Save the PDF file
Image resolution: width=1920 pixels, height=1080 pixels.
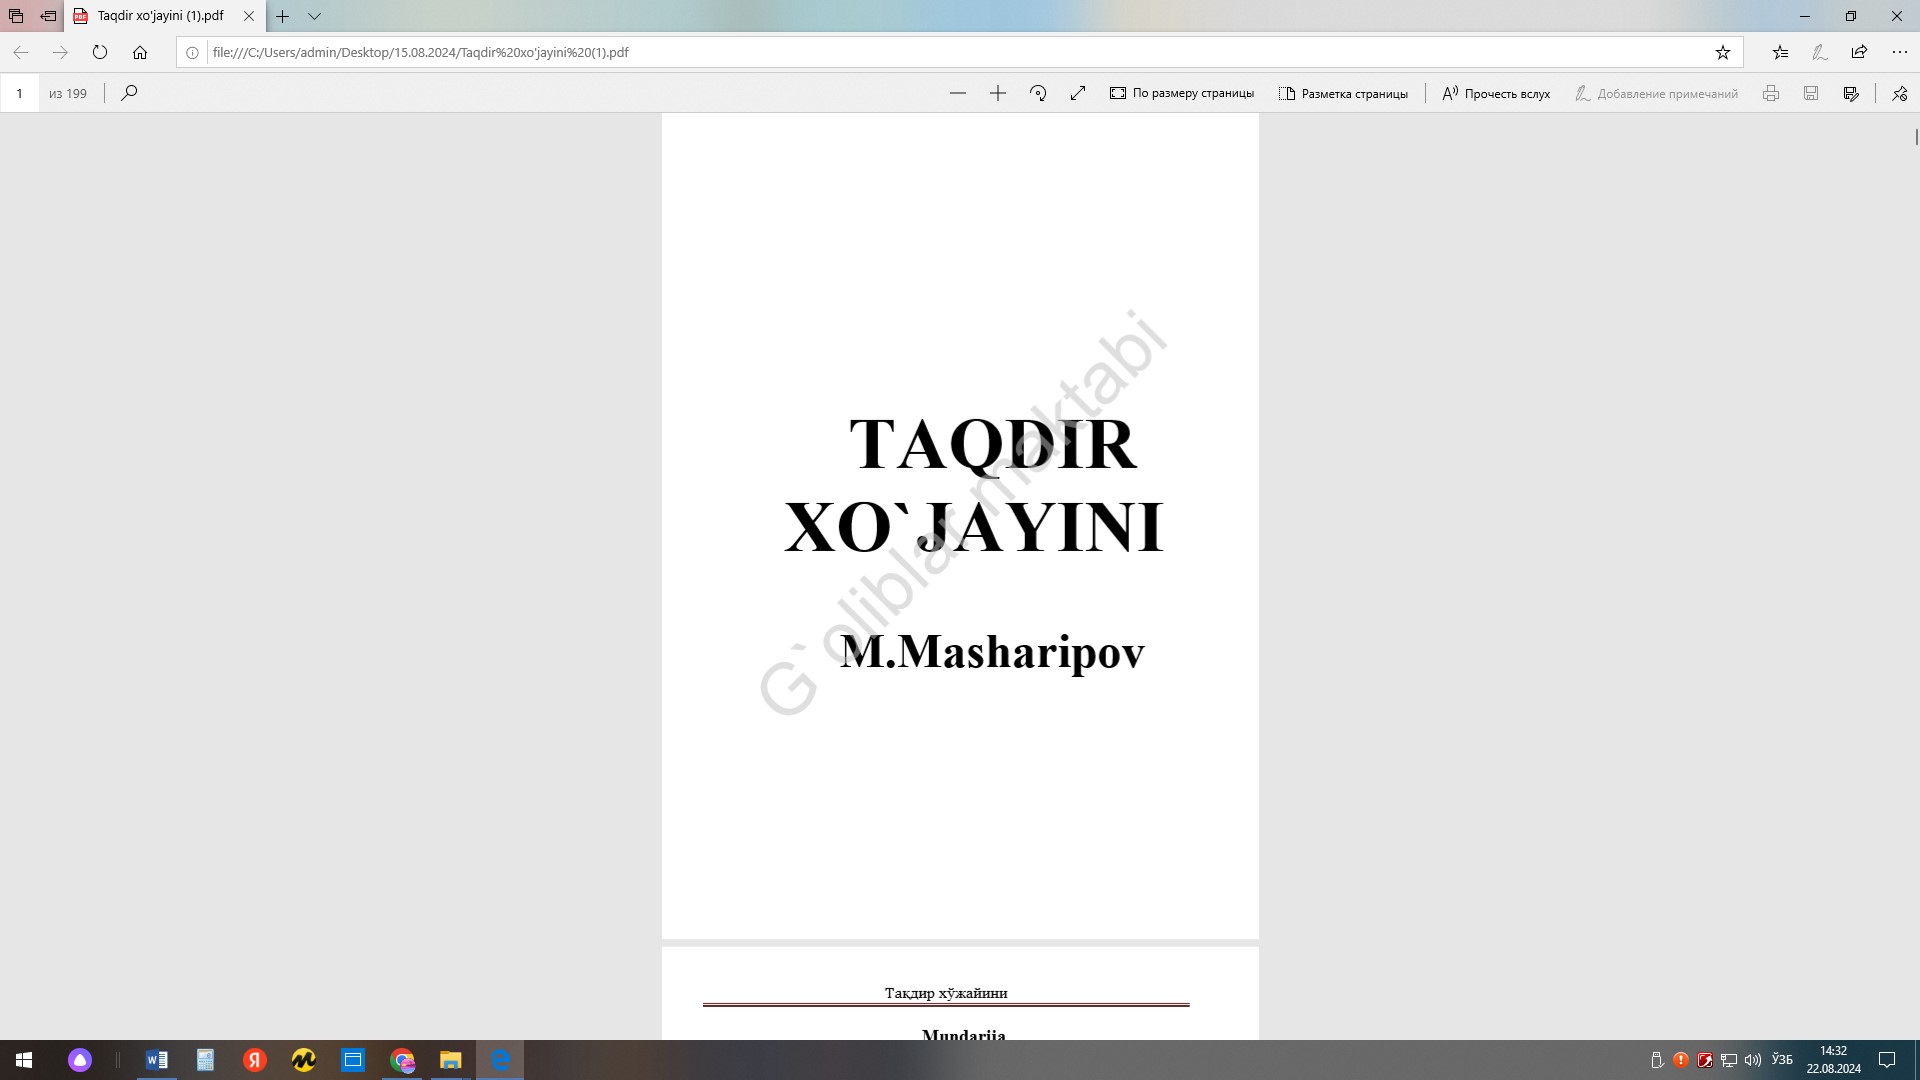[x=1811, y=93]
